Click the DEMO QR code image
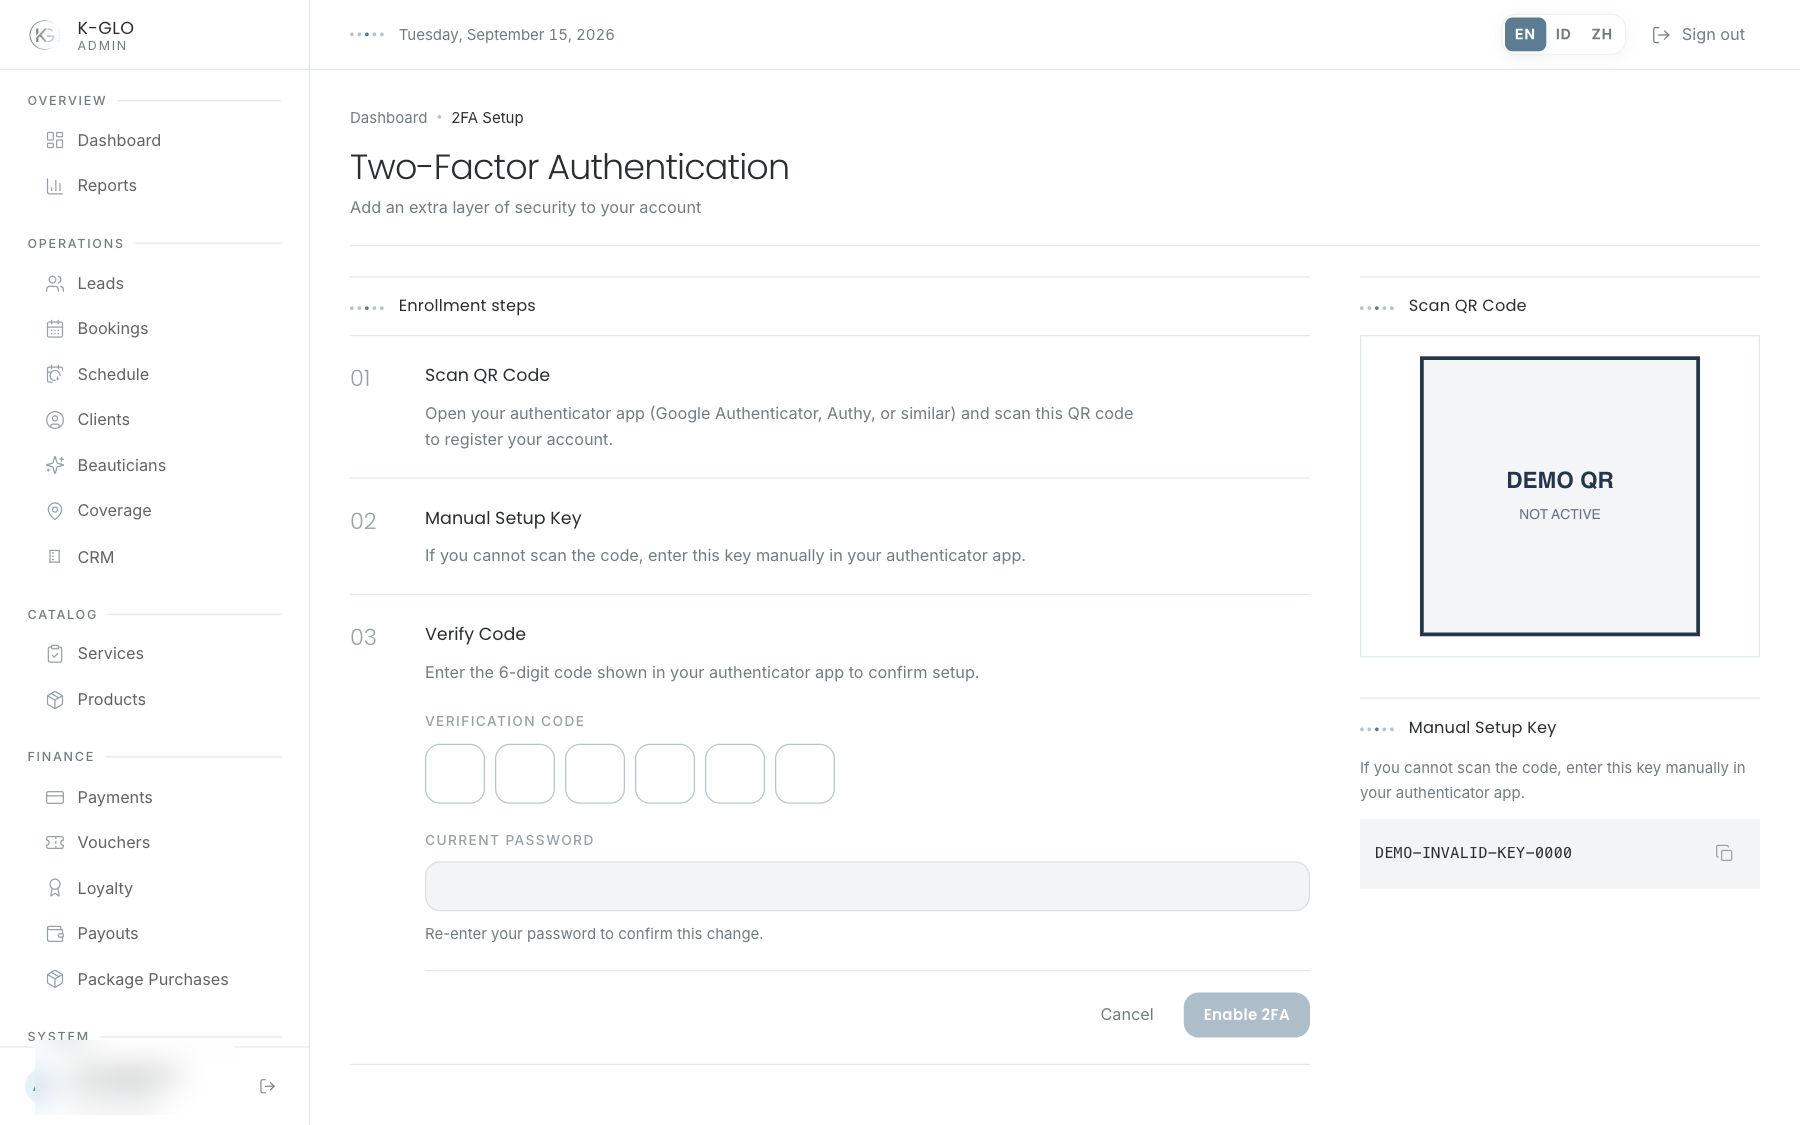The image size is (1800, 1125). [1560, 496]
